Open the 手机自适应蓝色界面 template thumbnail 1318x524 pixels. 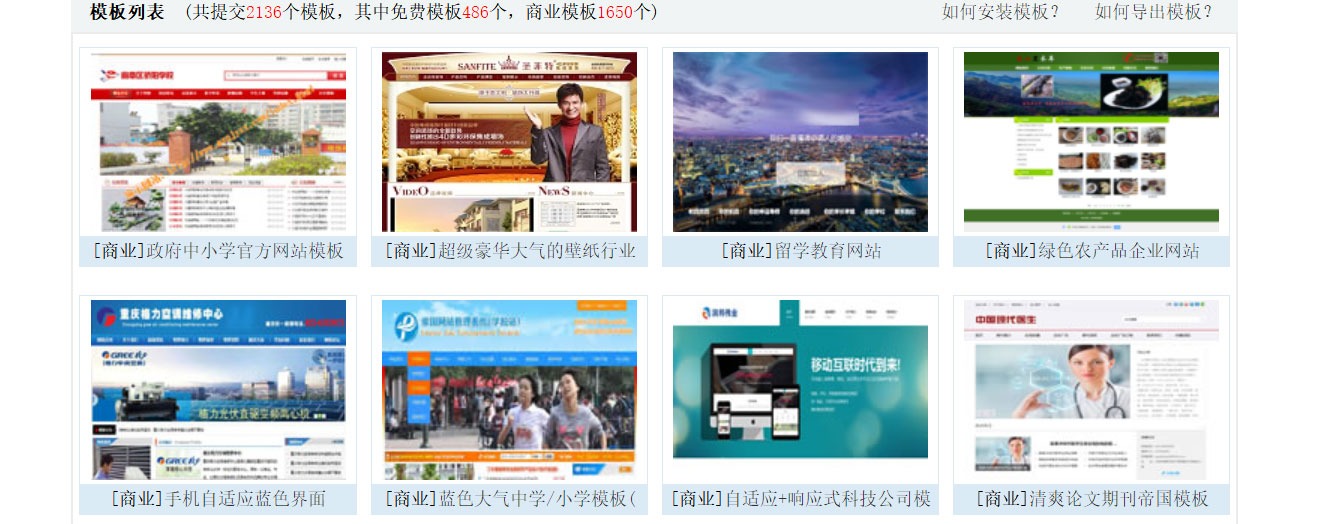[218, 390]
